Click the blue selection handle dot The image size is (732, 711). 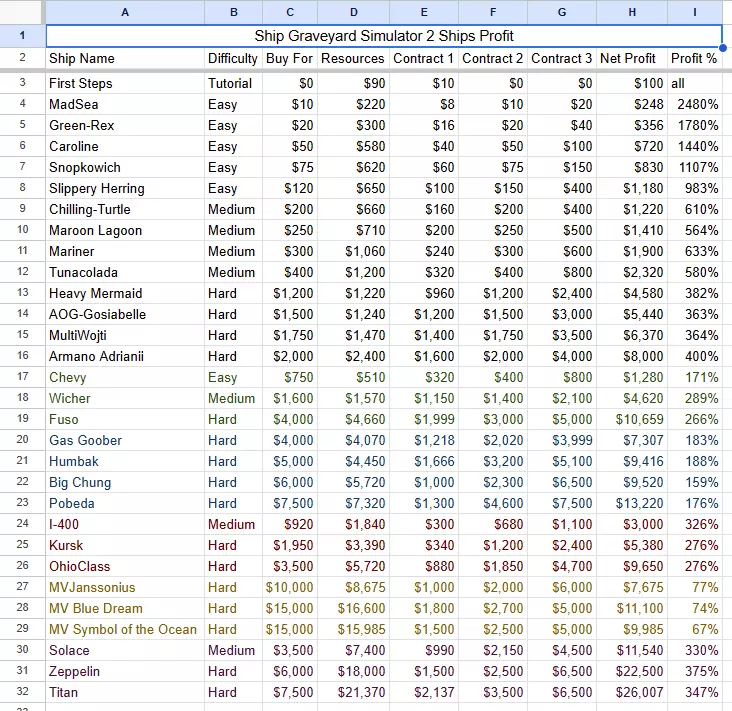coord(722,47)
